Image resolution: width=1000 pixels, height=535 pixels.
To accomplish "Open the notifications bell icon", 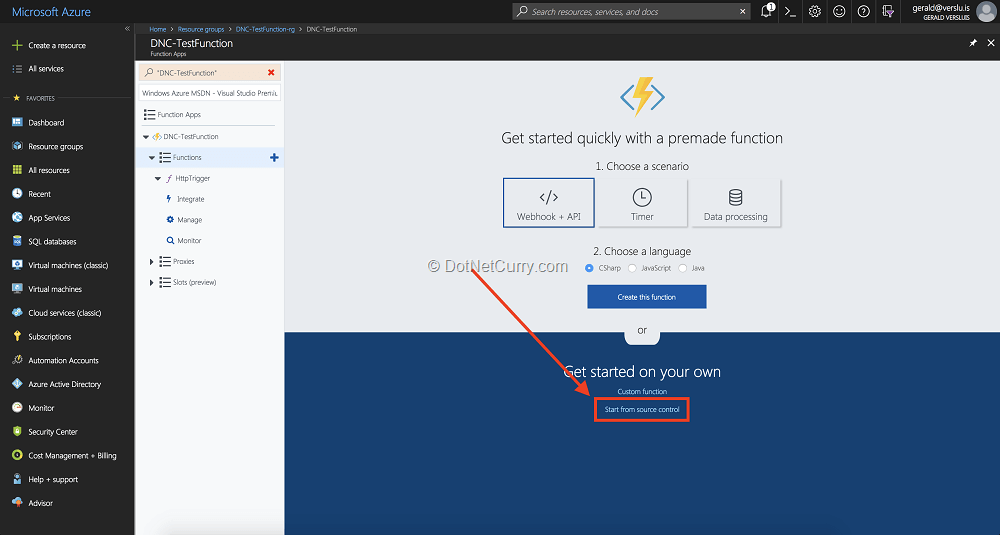I will pyautogui.click(x=767, y=11).
